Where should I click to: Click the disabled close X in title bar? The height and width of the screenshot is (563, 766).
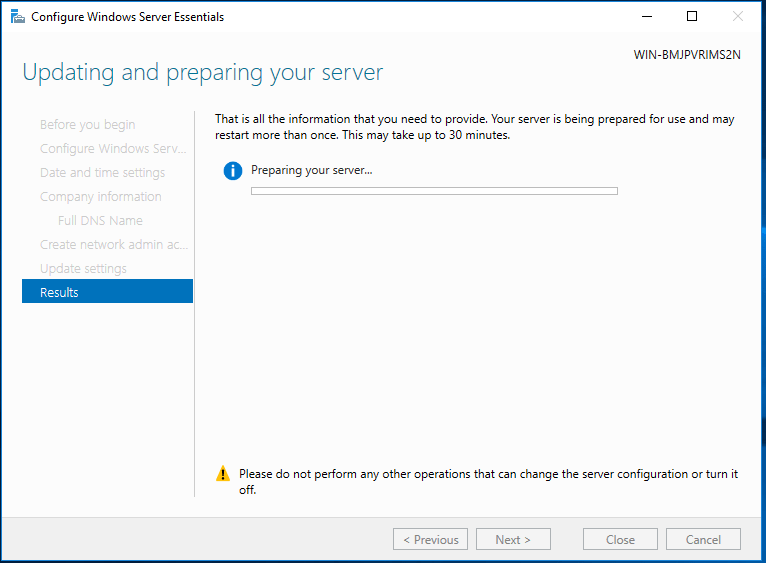(x=738, y=17)
